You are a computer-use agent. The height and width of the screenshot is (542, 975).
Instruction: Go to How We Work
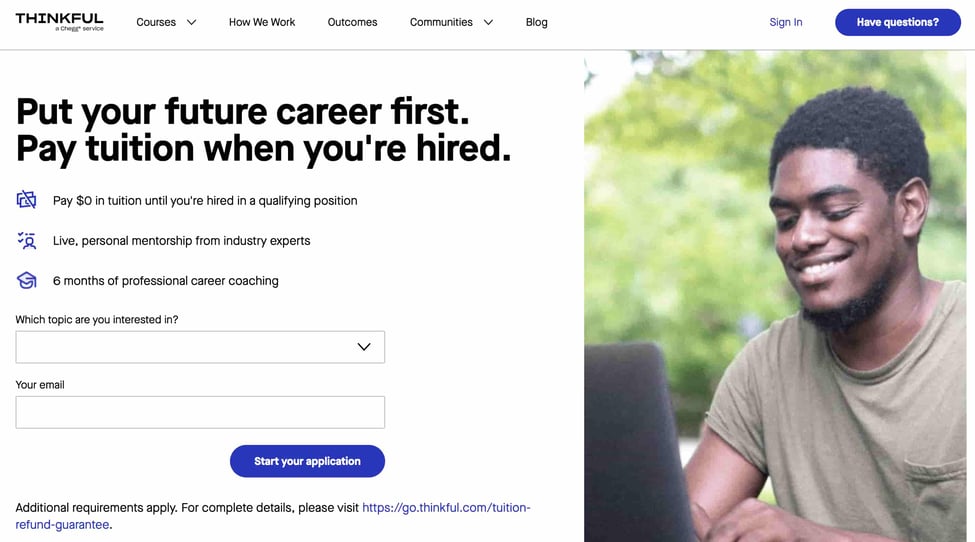click(262, 22)
